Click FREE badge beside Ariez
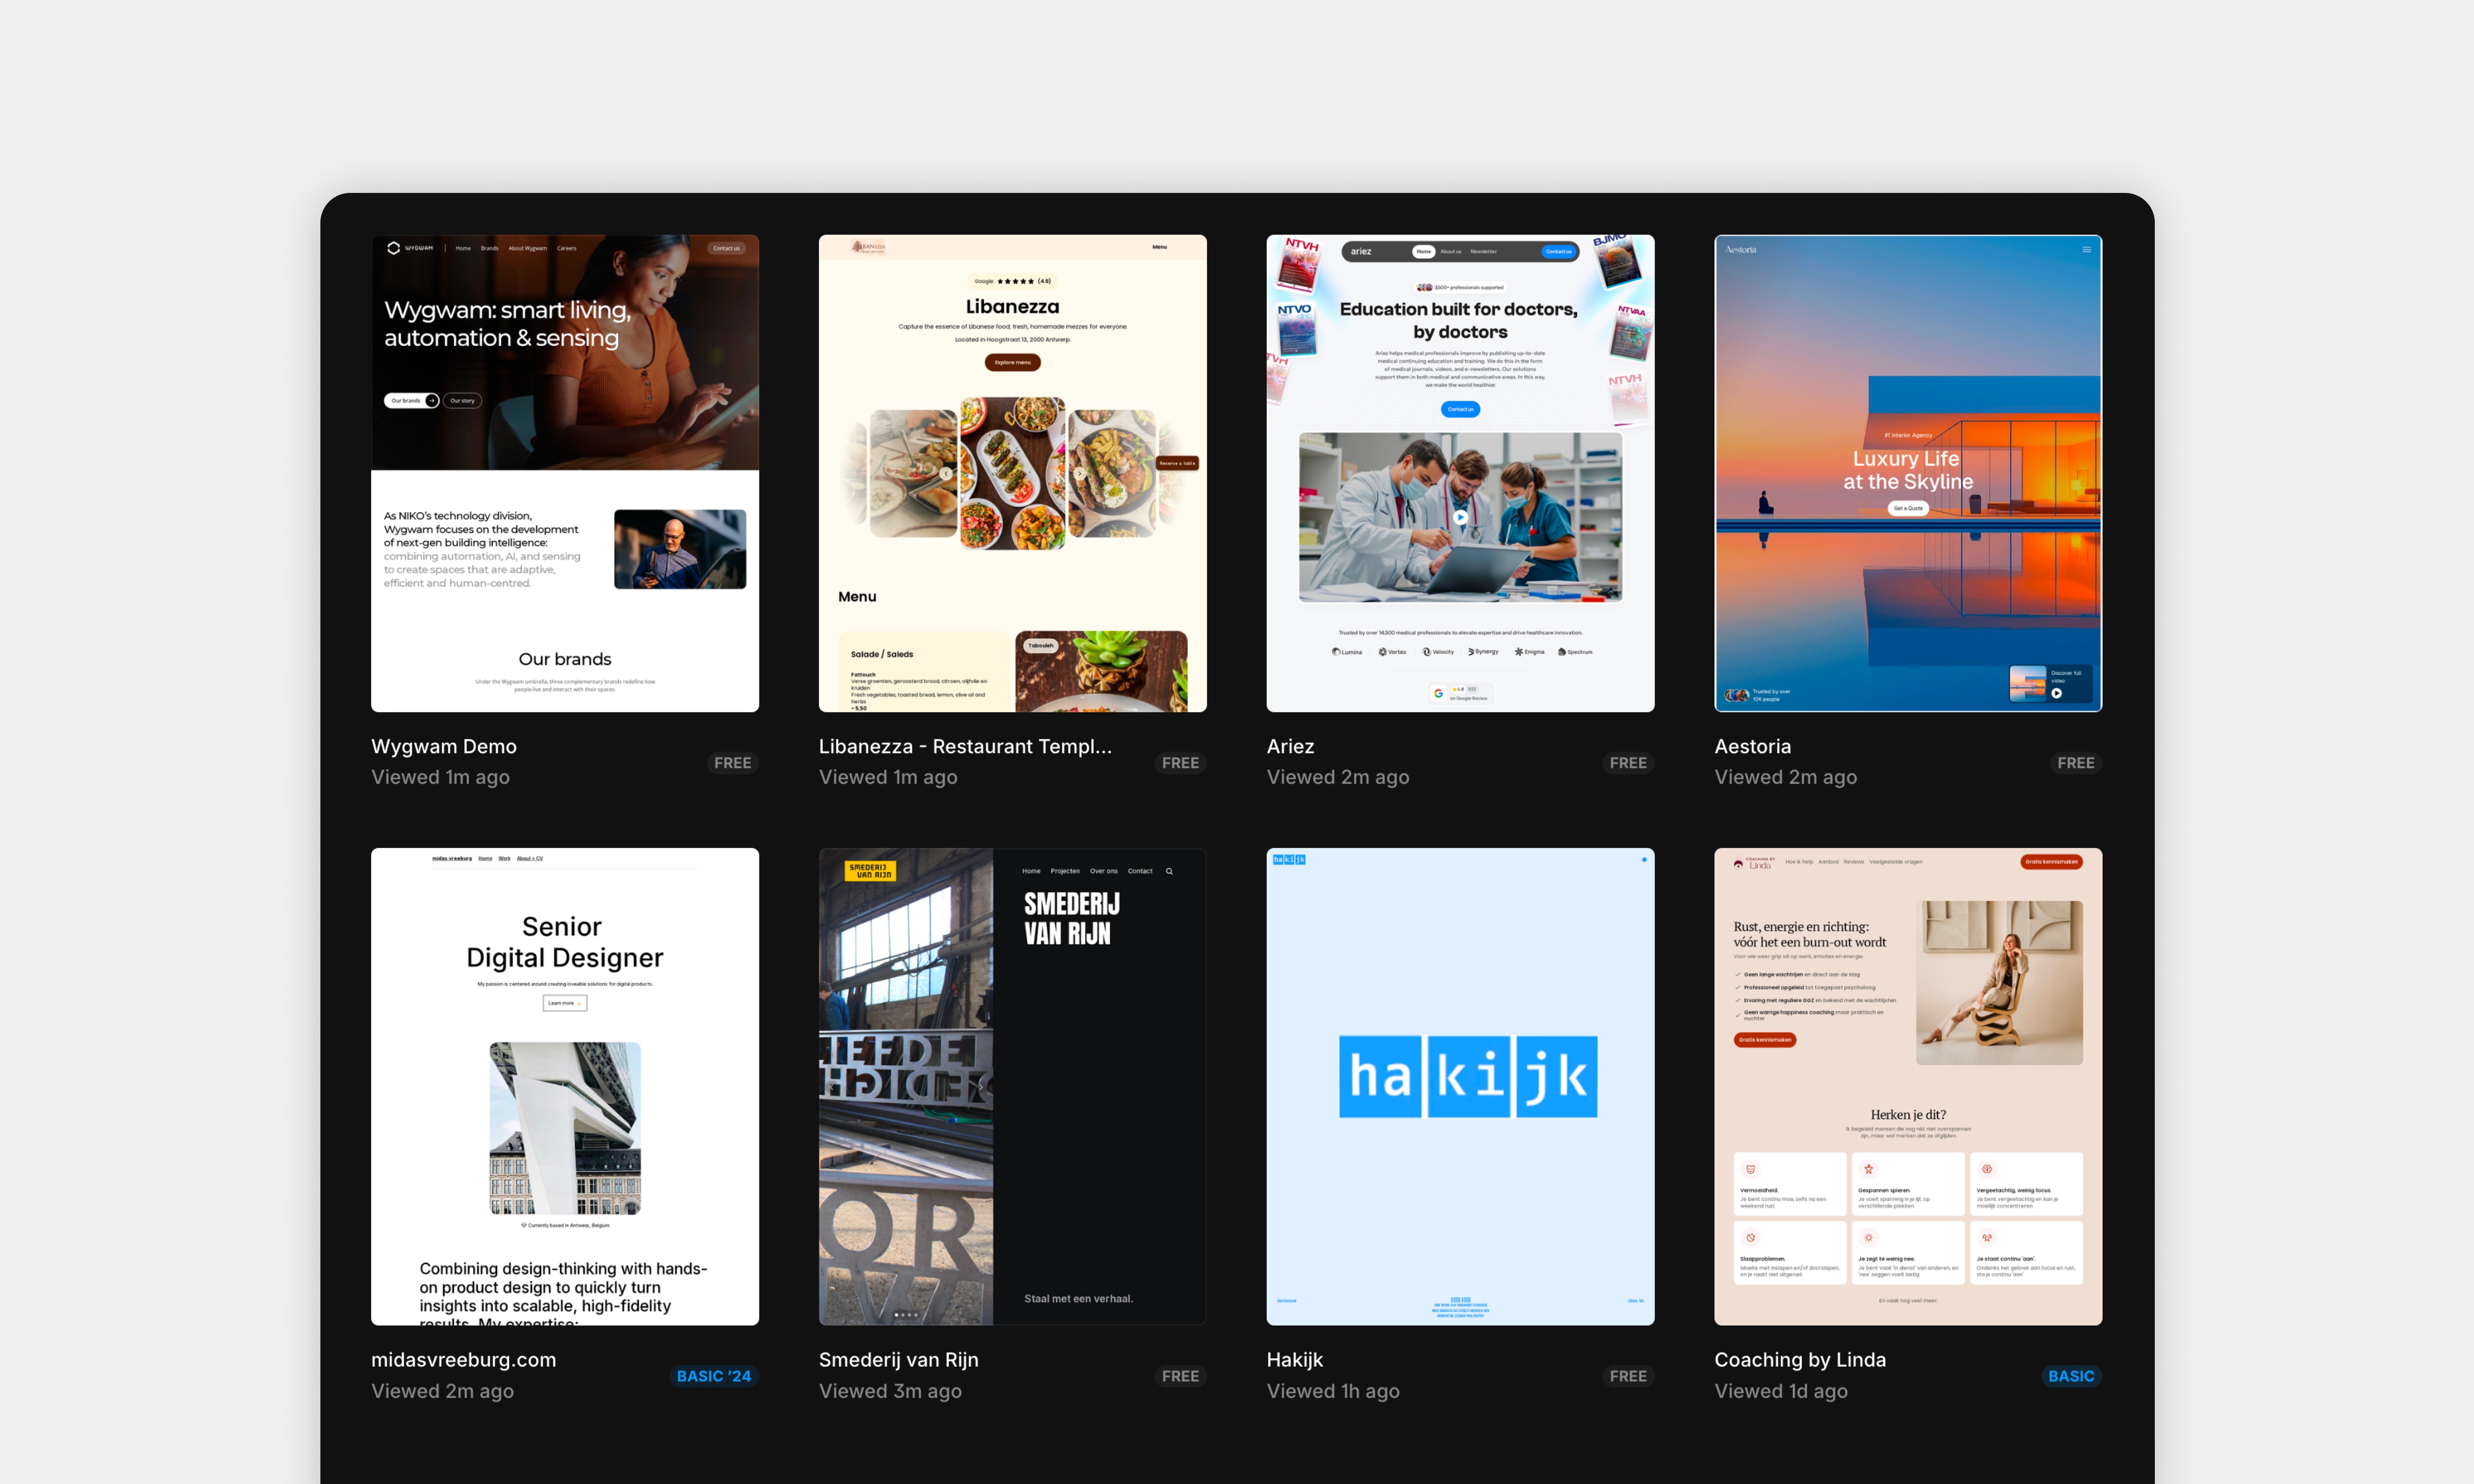Screen dimensions: 2474x1484 coord(1627,763)
